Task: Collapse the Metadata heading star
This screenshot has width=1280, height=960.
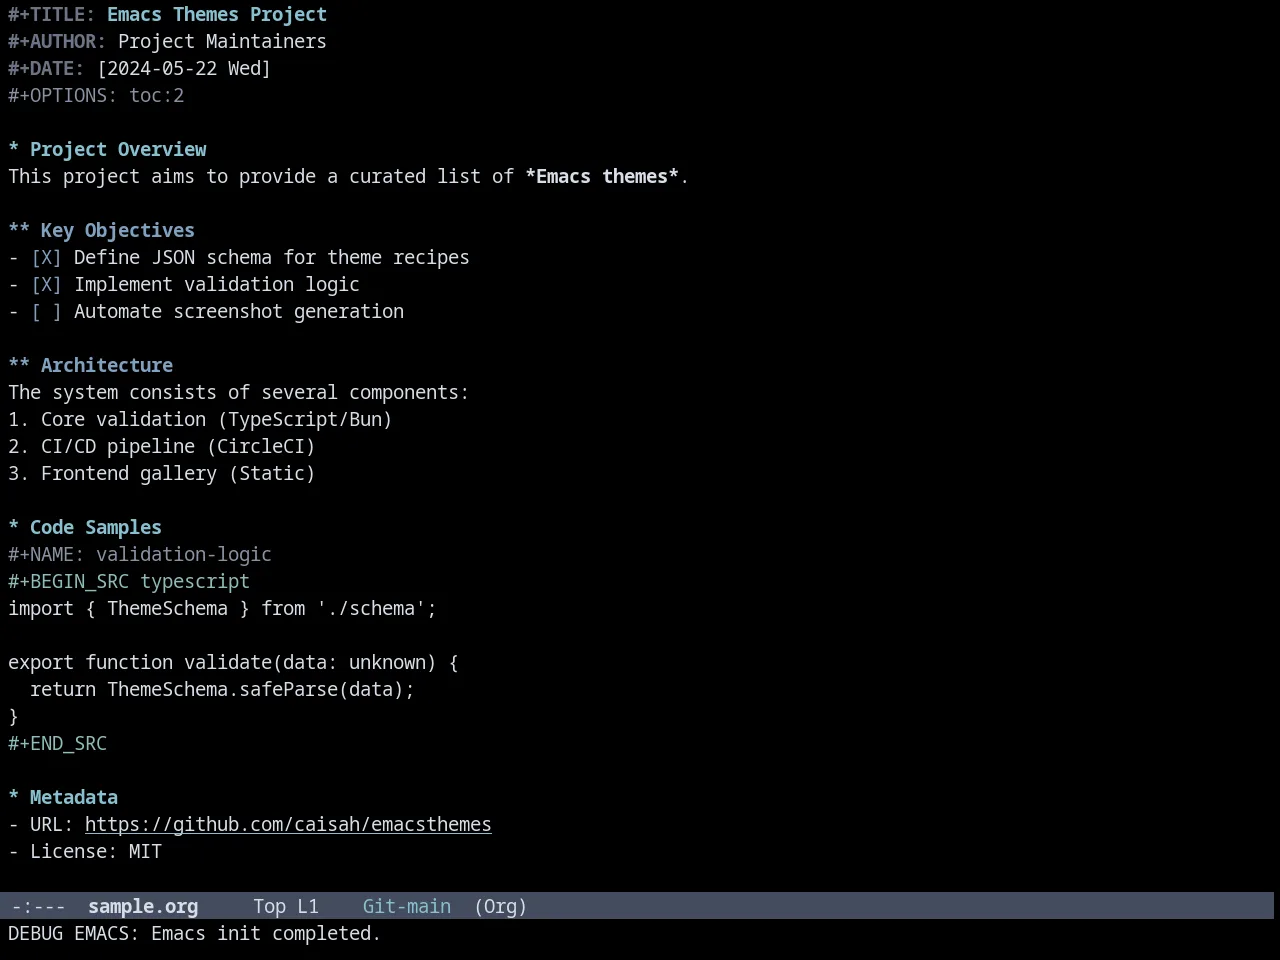Action: click(x=14, y=798)
